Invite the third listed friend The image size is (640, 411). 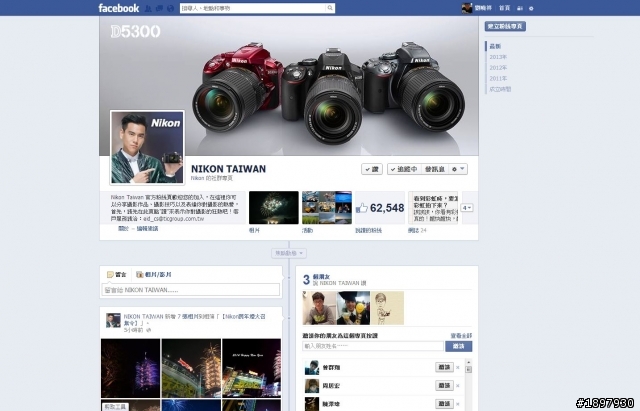click(444, 404)
